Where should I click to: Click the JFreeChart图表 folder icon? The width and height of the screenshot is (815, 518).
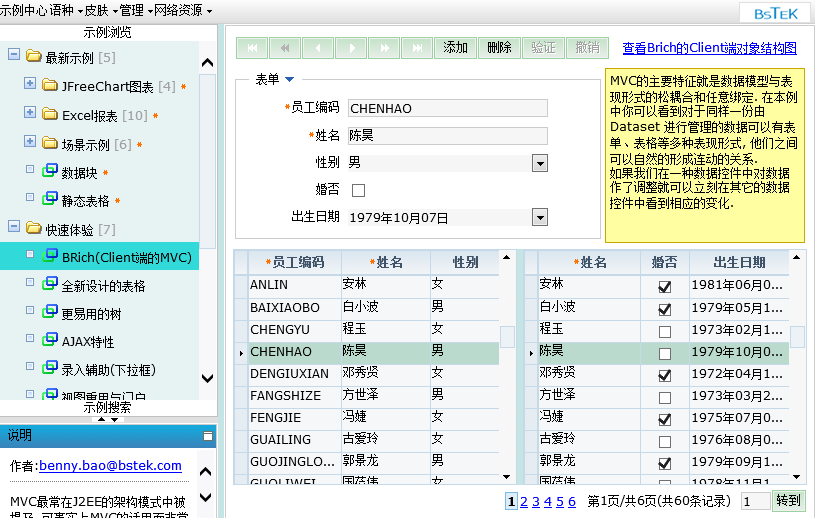click(x=50, y=86)
